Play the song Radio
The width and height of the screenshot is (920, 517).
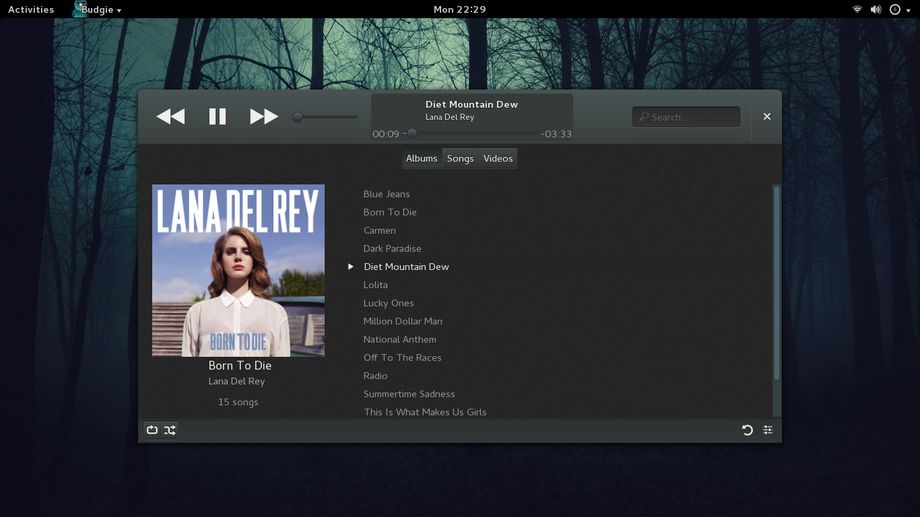point(375,376)
